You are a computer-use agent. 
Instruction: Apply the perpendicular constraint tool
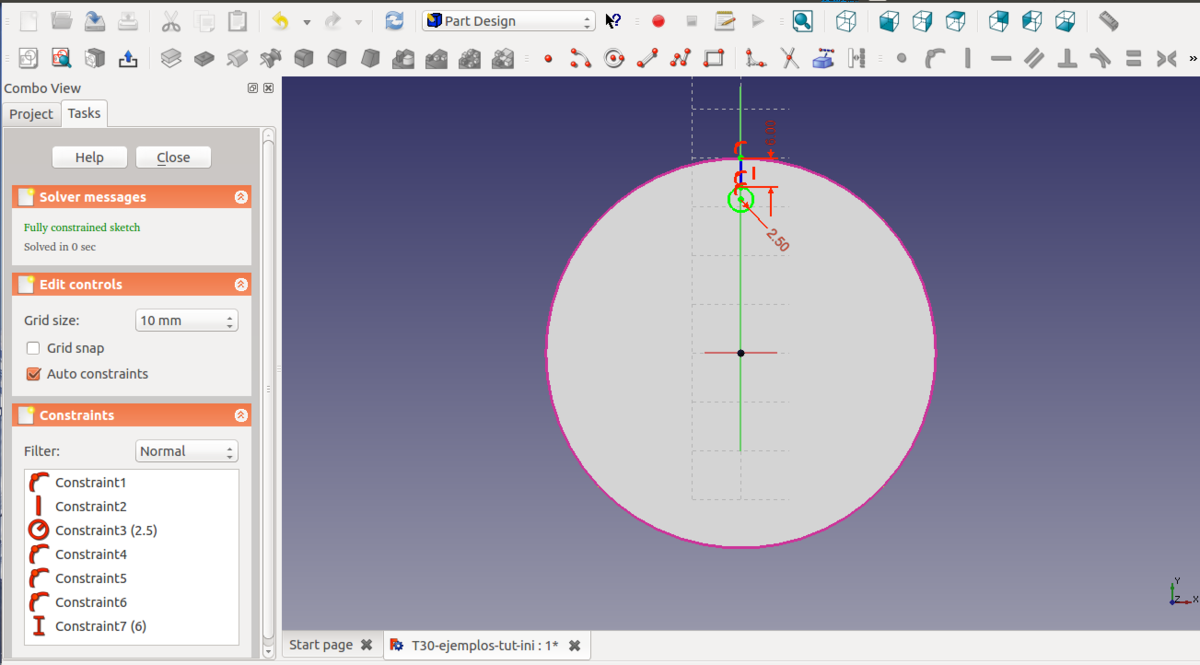[1067, 59]
